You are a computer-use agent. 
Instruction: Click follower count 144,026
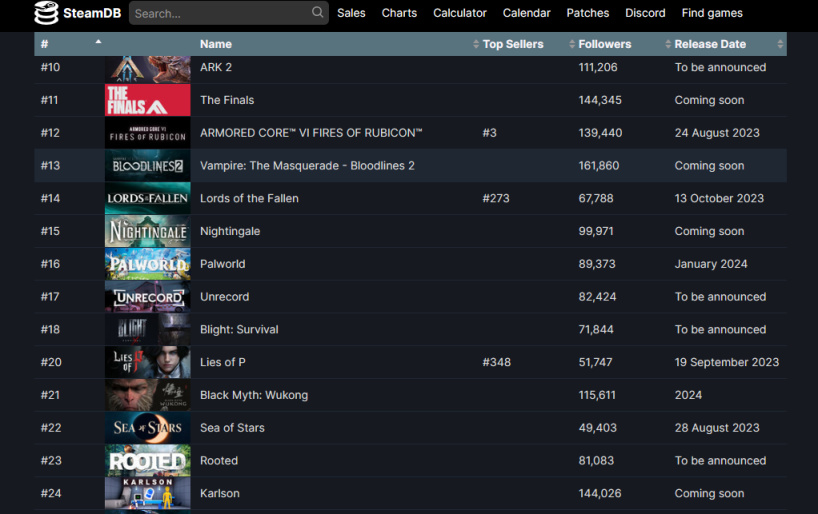click(x=600, y=494)
